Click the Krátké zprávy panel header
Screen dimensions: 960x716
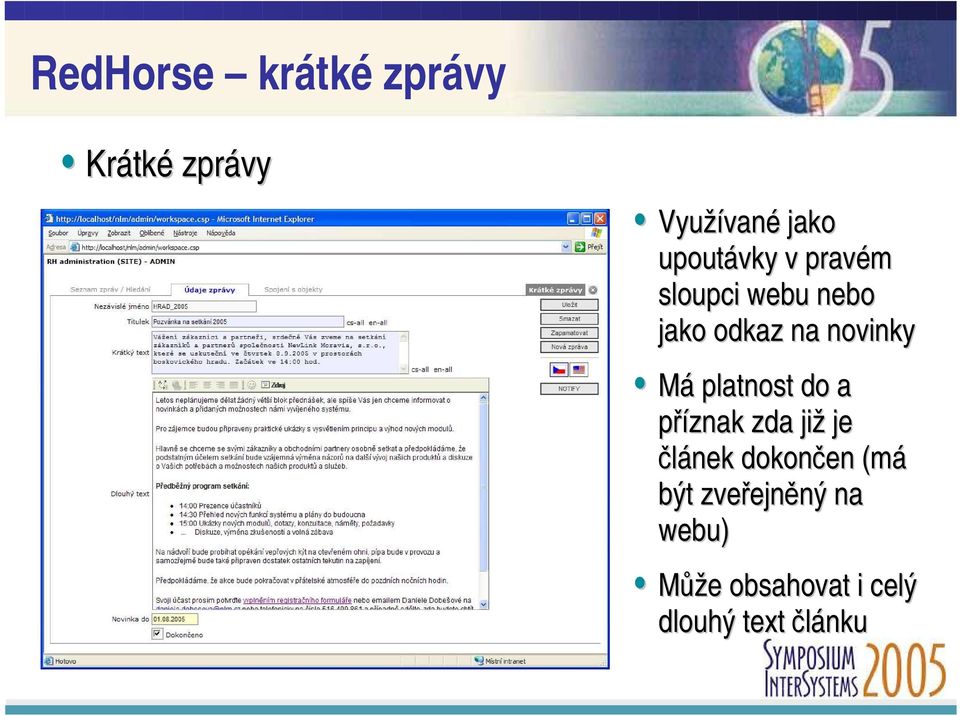point(555,290)
